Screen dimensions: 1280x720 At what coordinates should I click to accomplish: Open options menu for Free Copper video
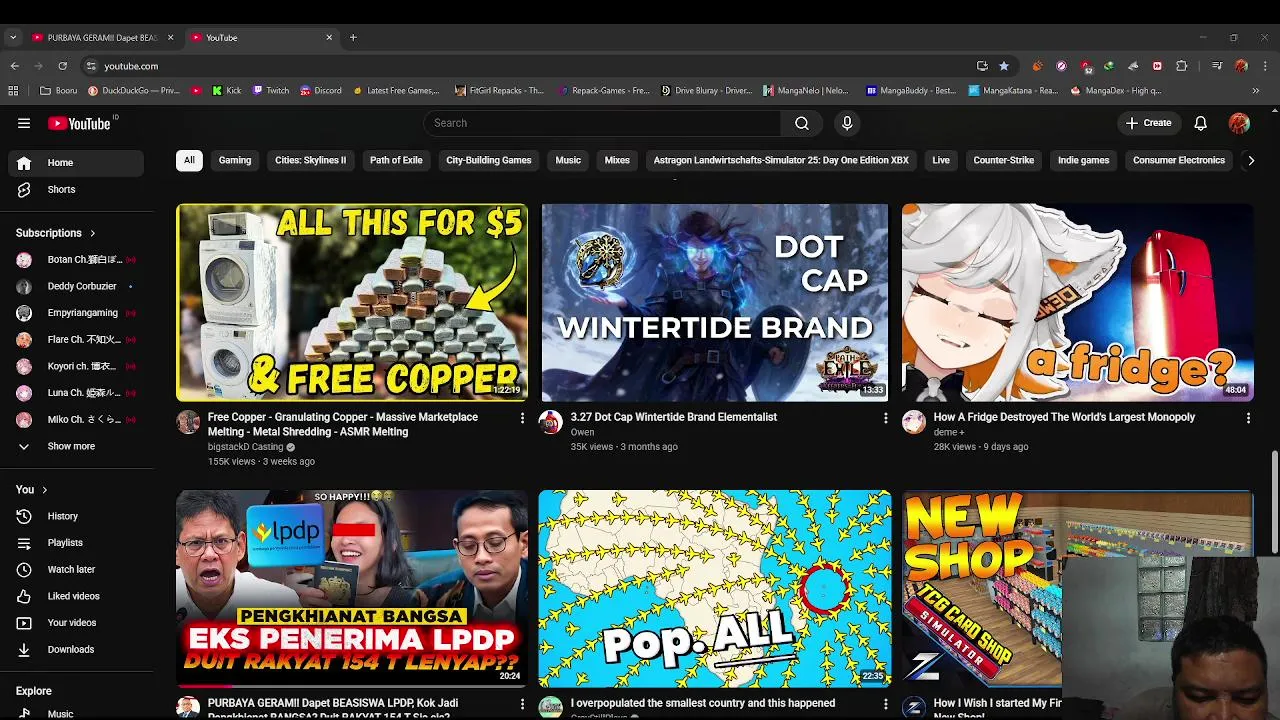tap(522, 418)
